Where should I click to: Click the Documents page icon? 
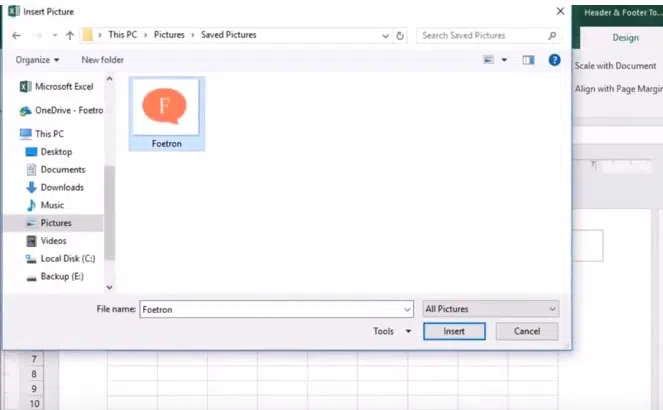31,169
